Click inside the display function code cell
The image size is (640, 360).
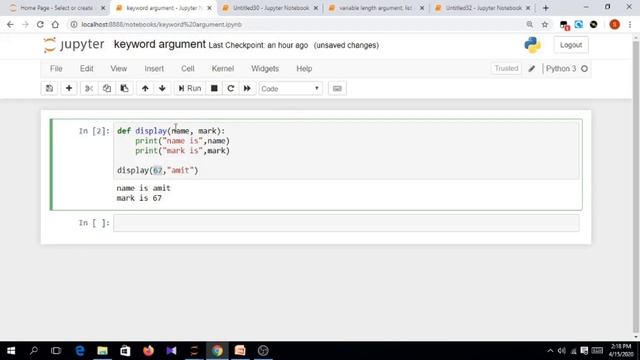346,150
